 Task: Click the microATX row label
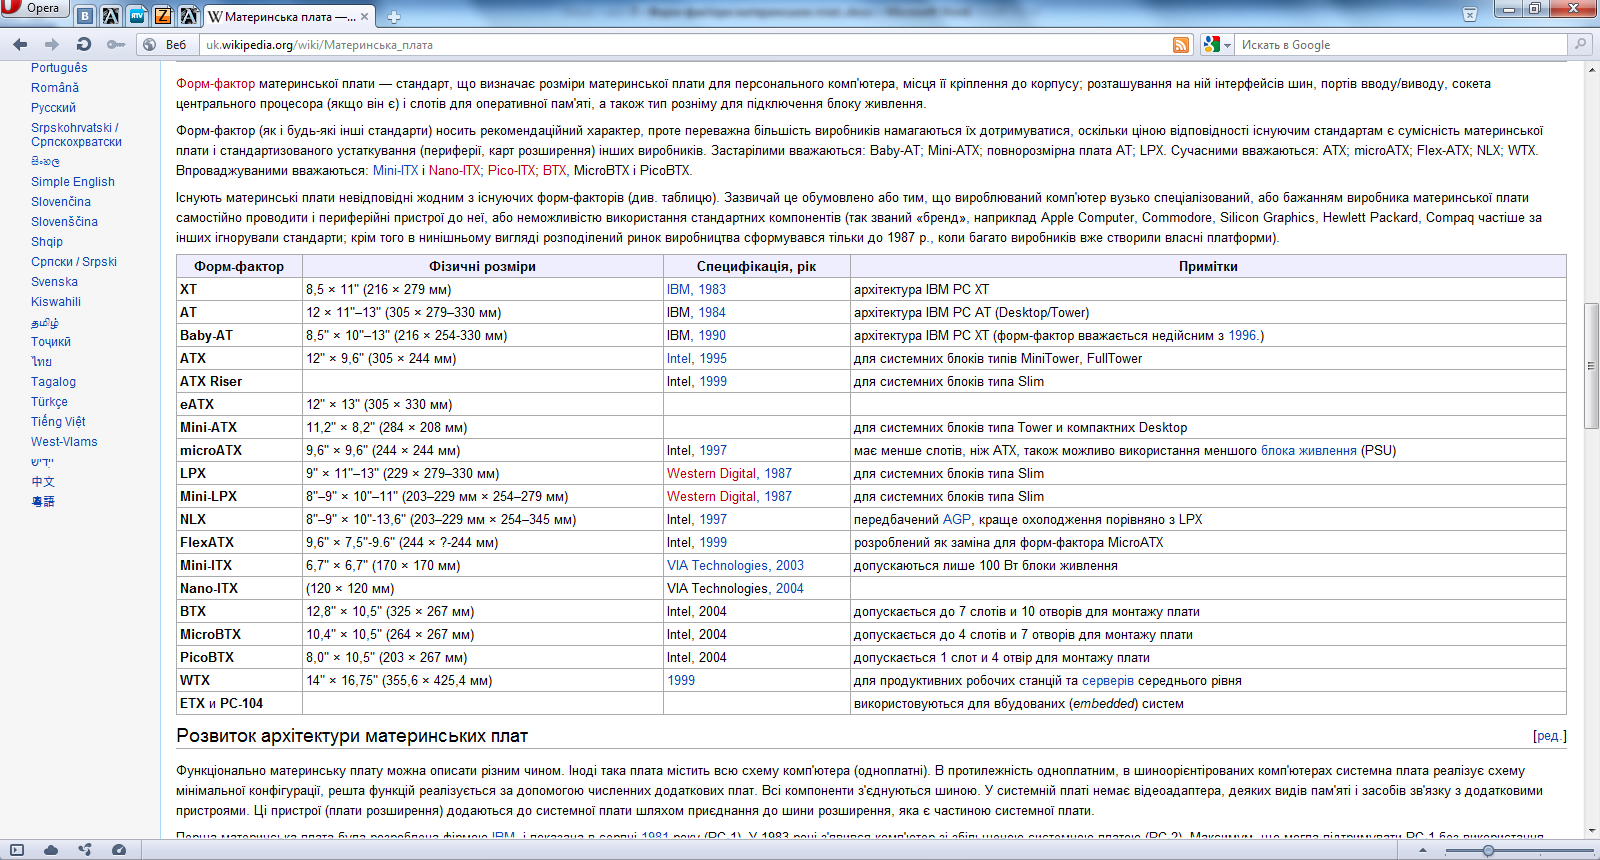[211, 451]
